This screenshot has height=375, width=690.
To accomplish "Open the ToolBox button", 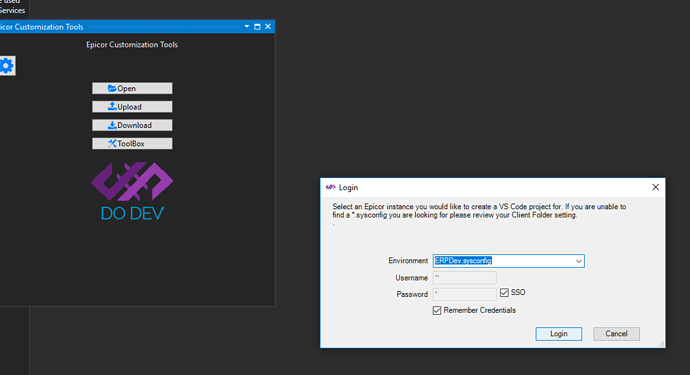I will click(132, 143).
